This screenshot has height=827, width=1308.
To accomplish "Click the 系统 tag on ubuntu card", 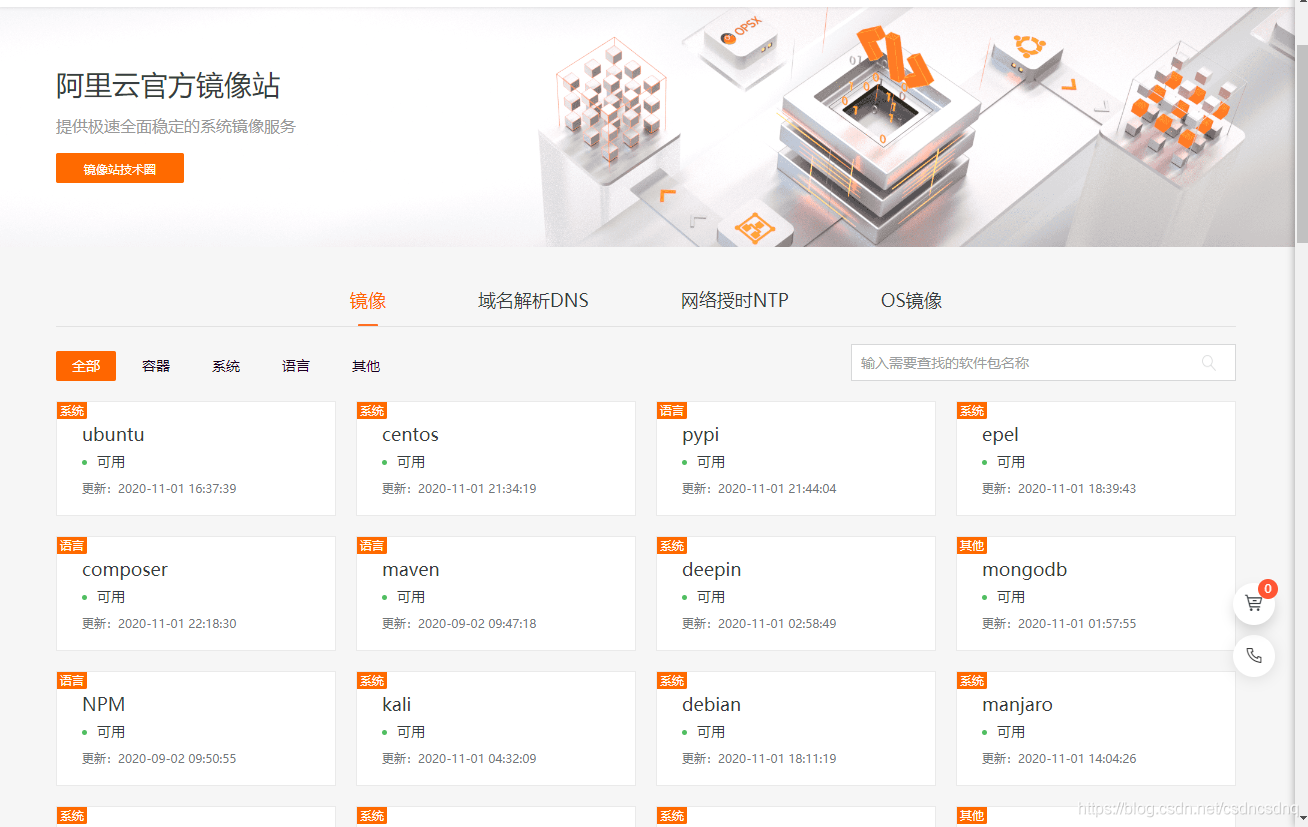I will 72,411.
